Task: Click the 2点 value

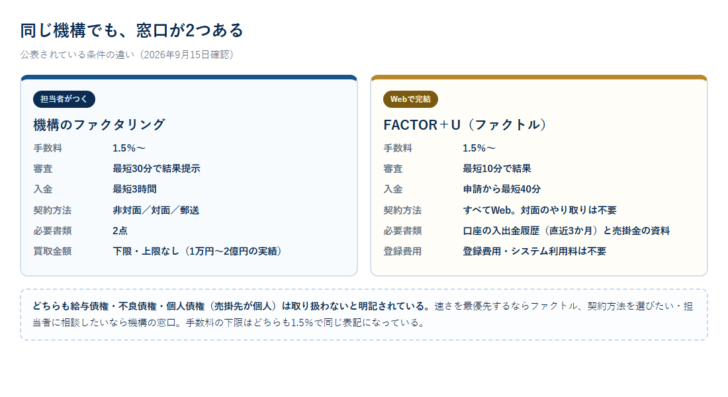Action: pos(120,231)
